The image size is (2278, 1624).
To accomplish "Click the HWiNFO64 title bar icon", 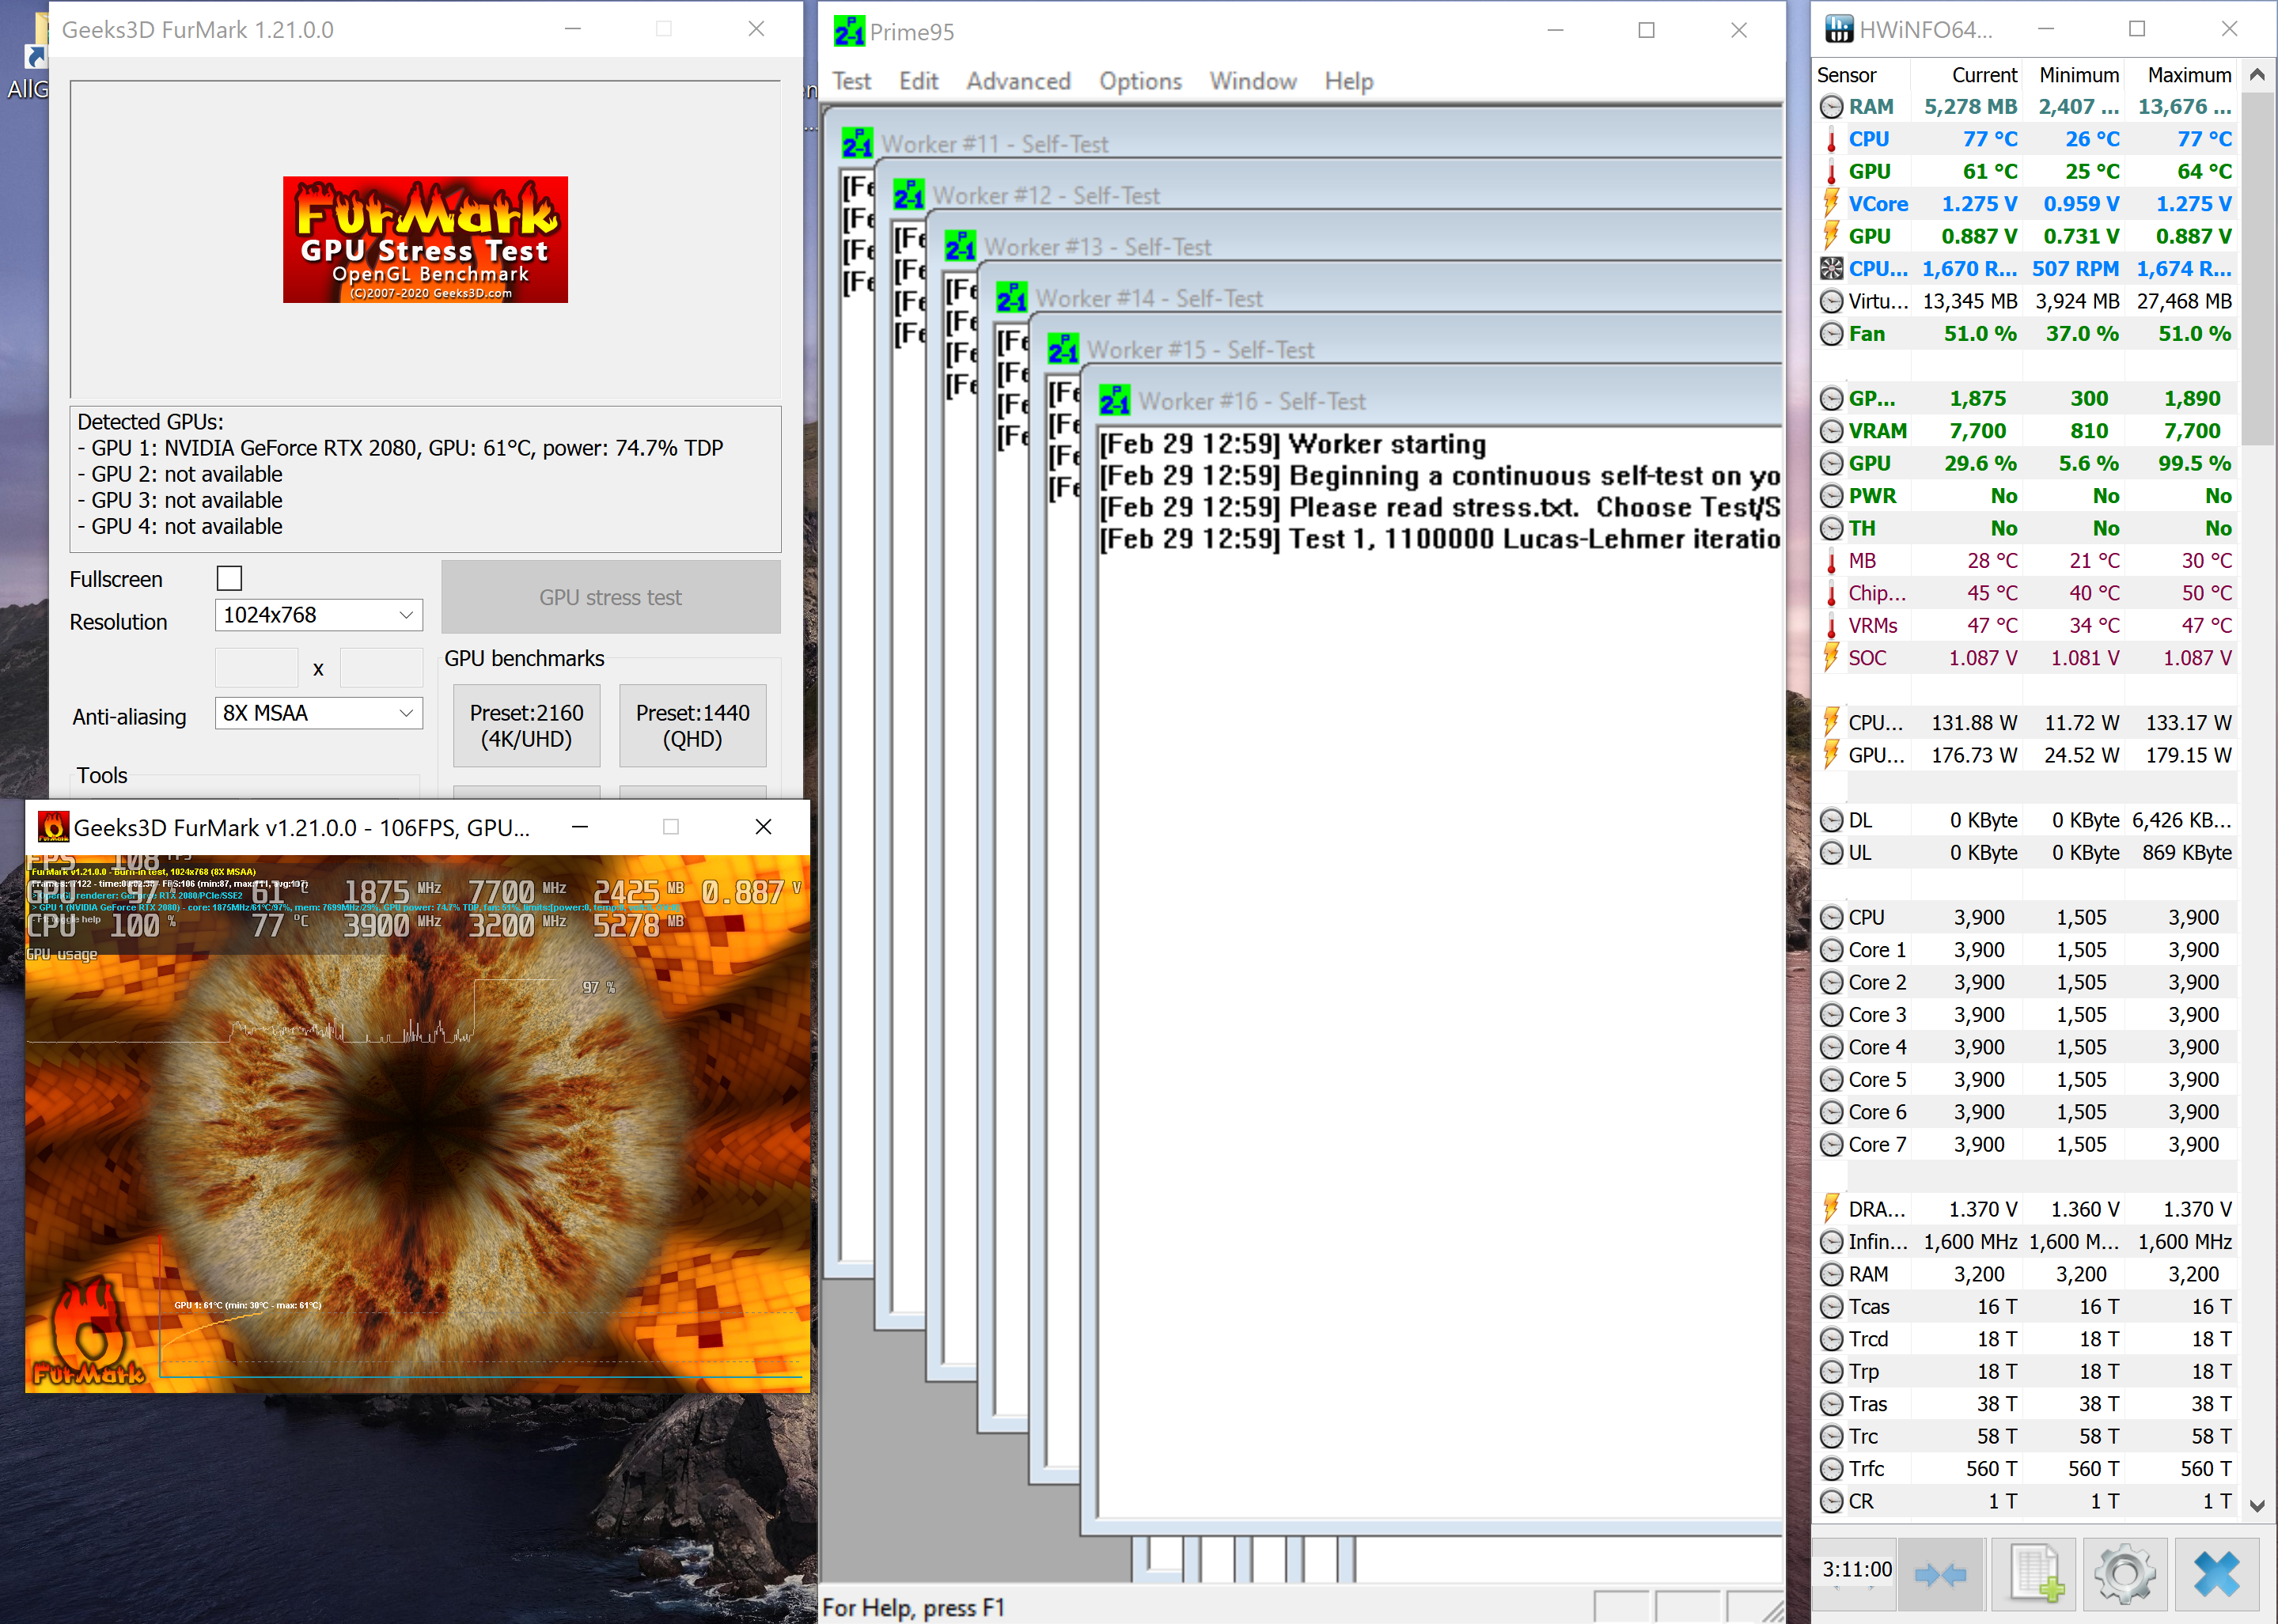I will pyautogui.click(x=1838, y=29).
